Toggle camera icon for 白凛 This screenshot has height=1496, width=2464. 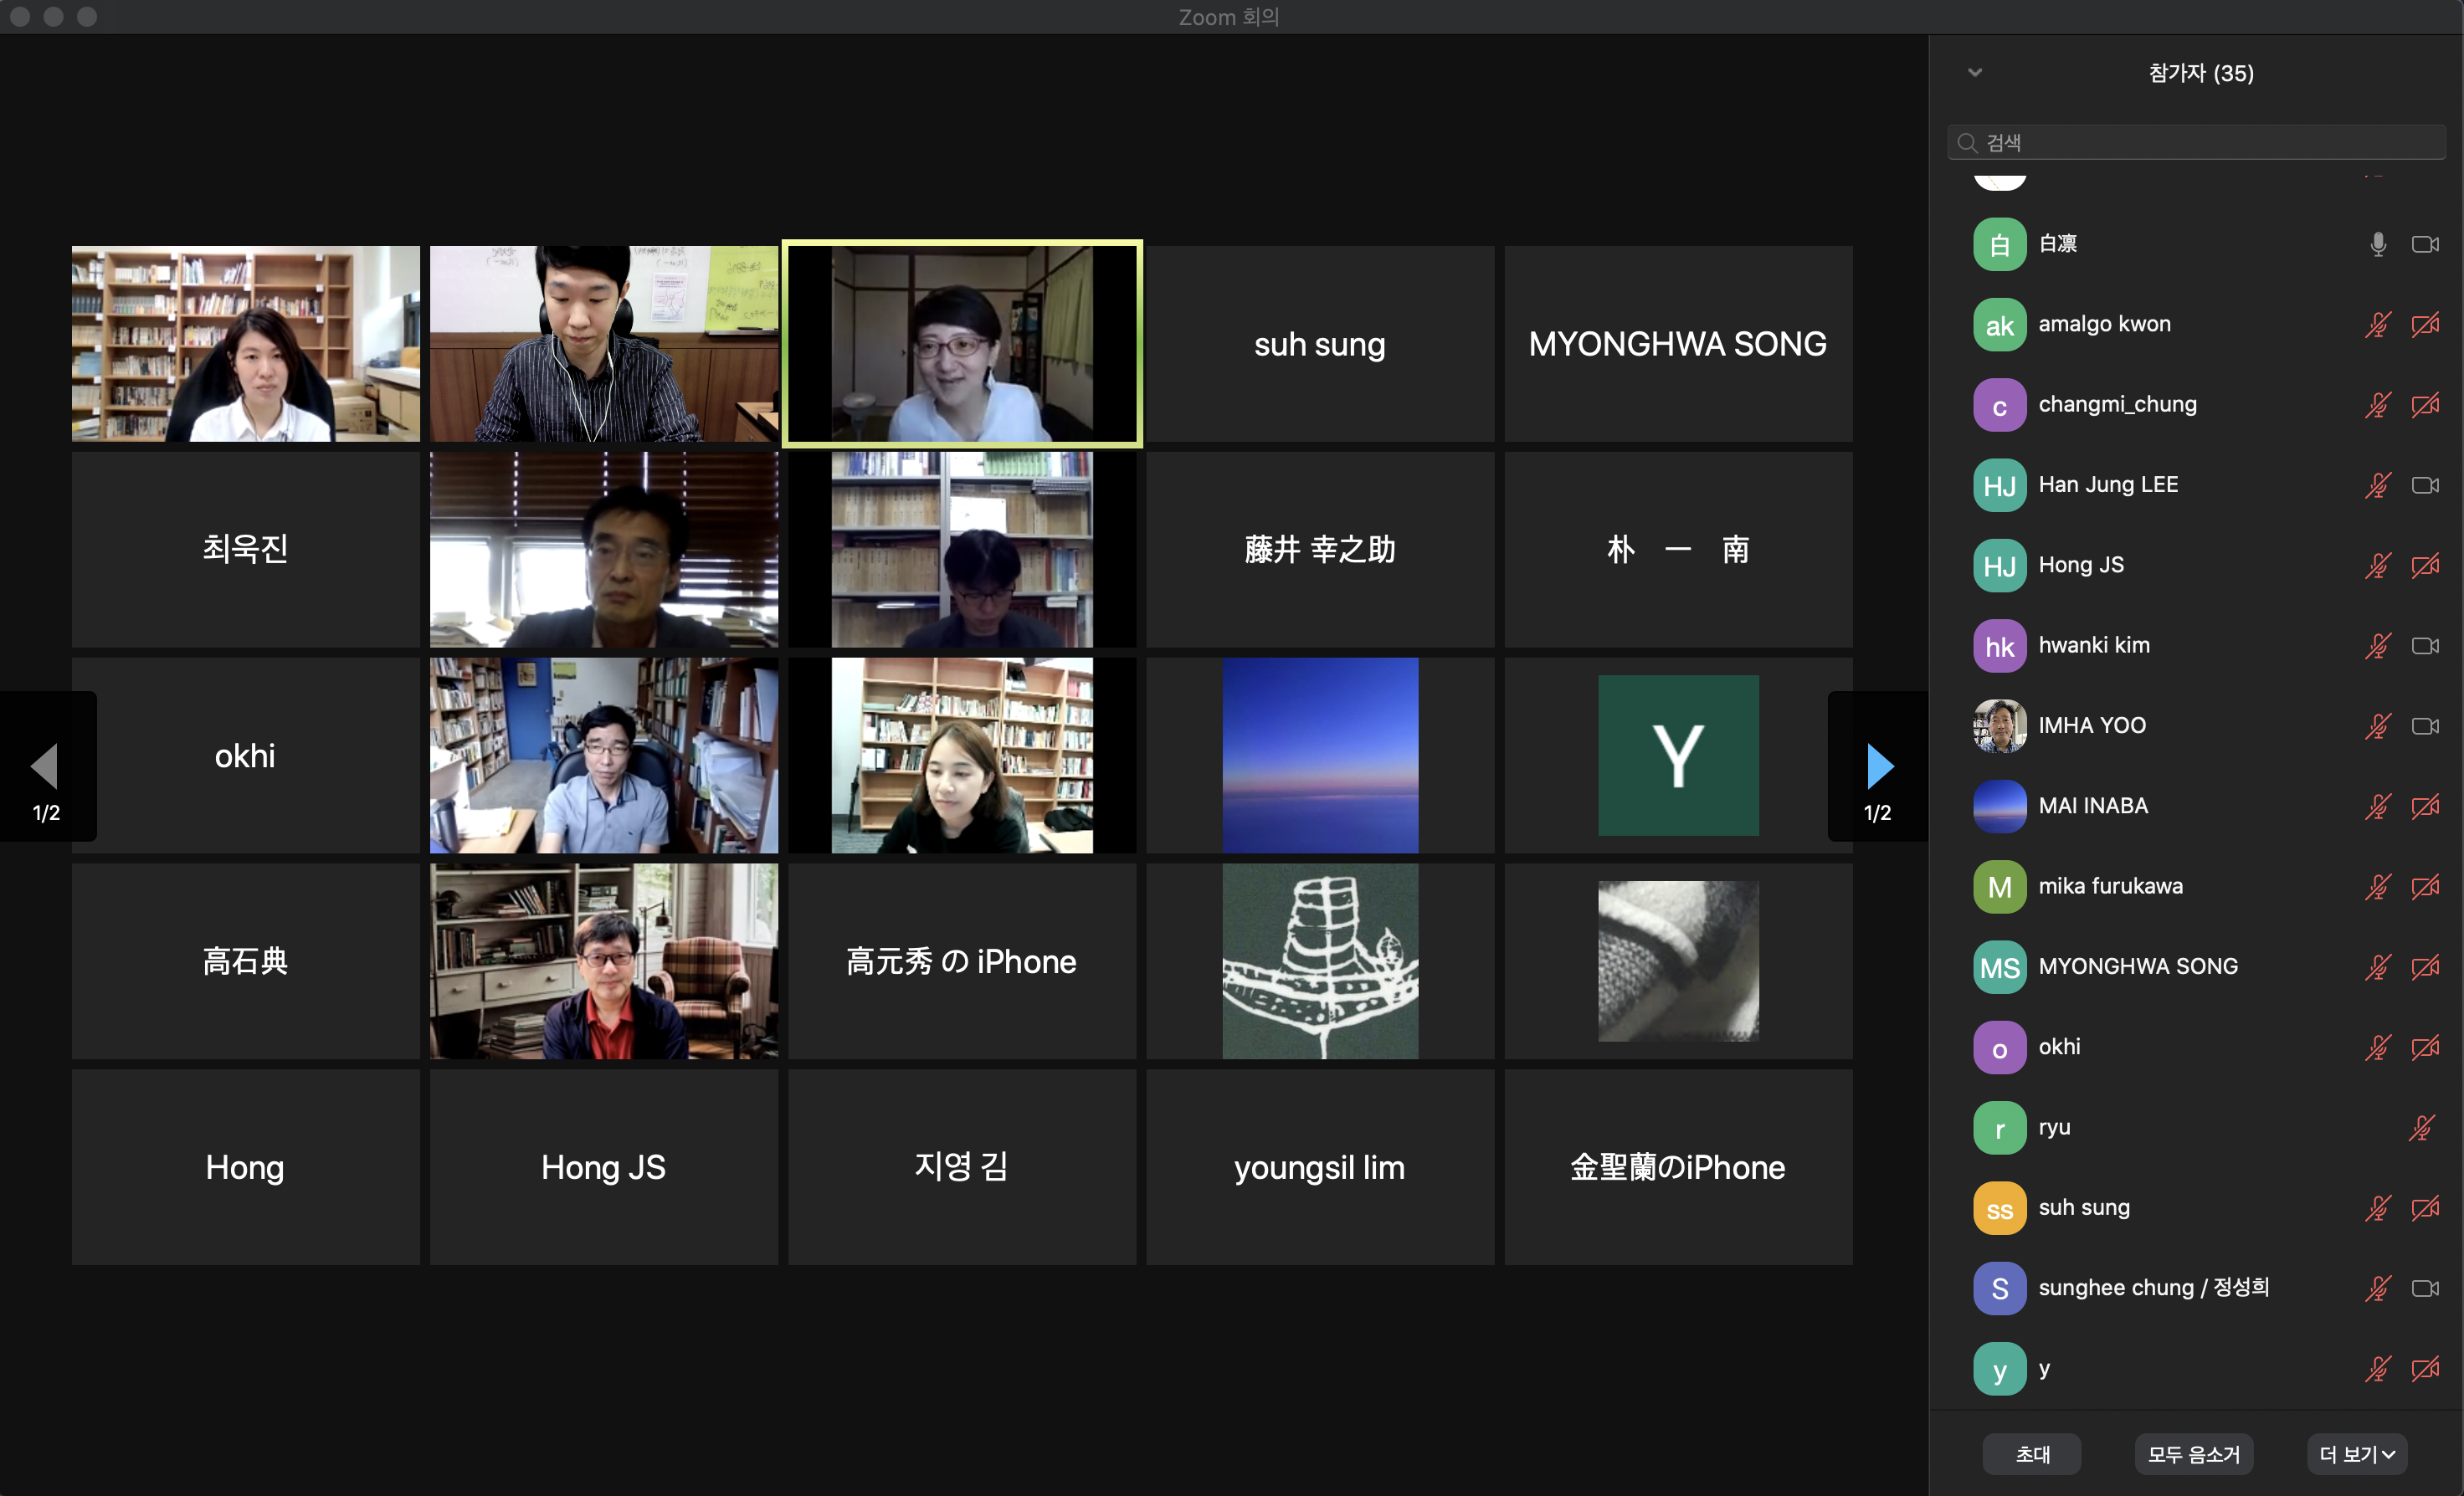click(2425, 244)
